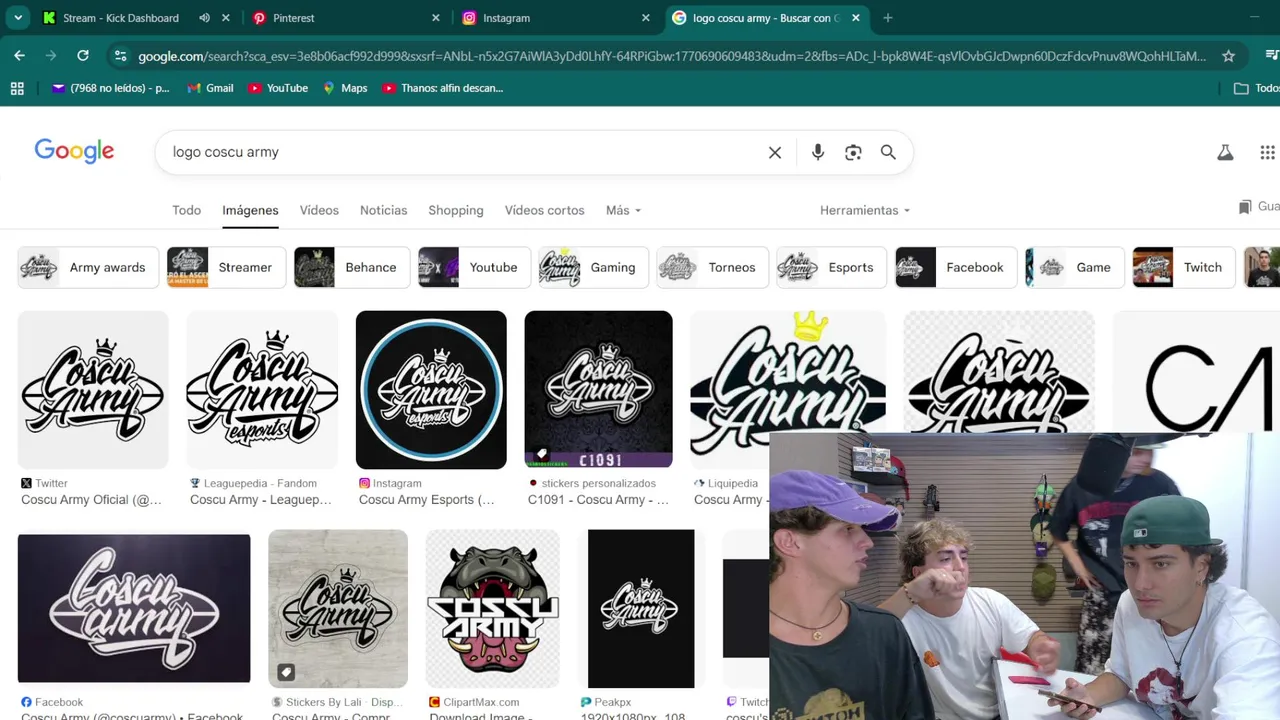The width and height of the screenshot is (1280, 720).
Task: Open the tab search dropdown arrow
Action: click(x=18, y=18)
